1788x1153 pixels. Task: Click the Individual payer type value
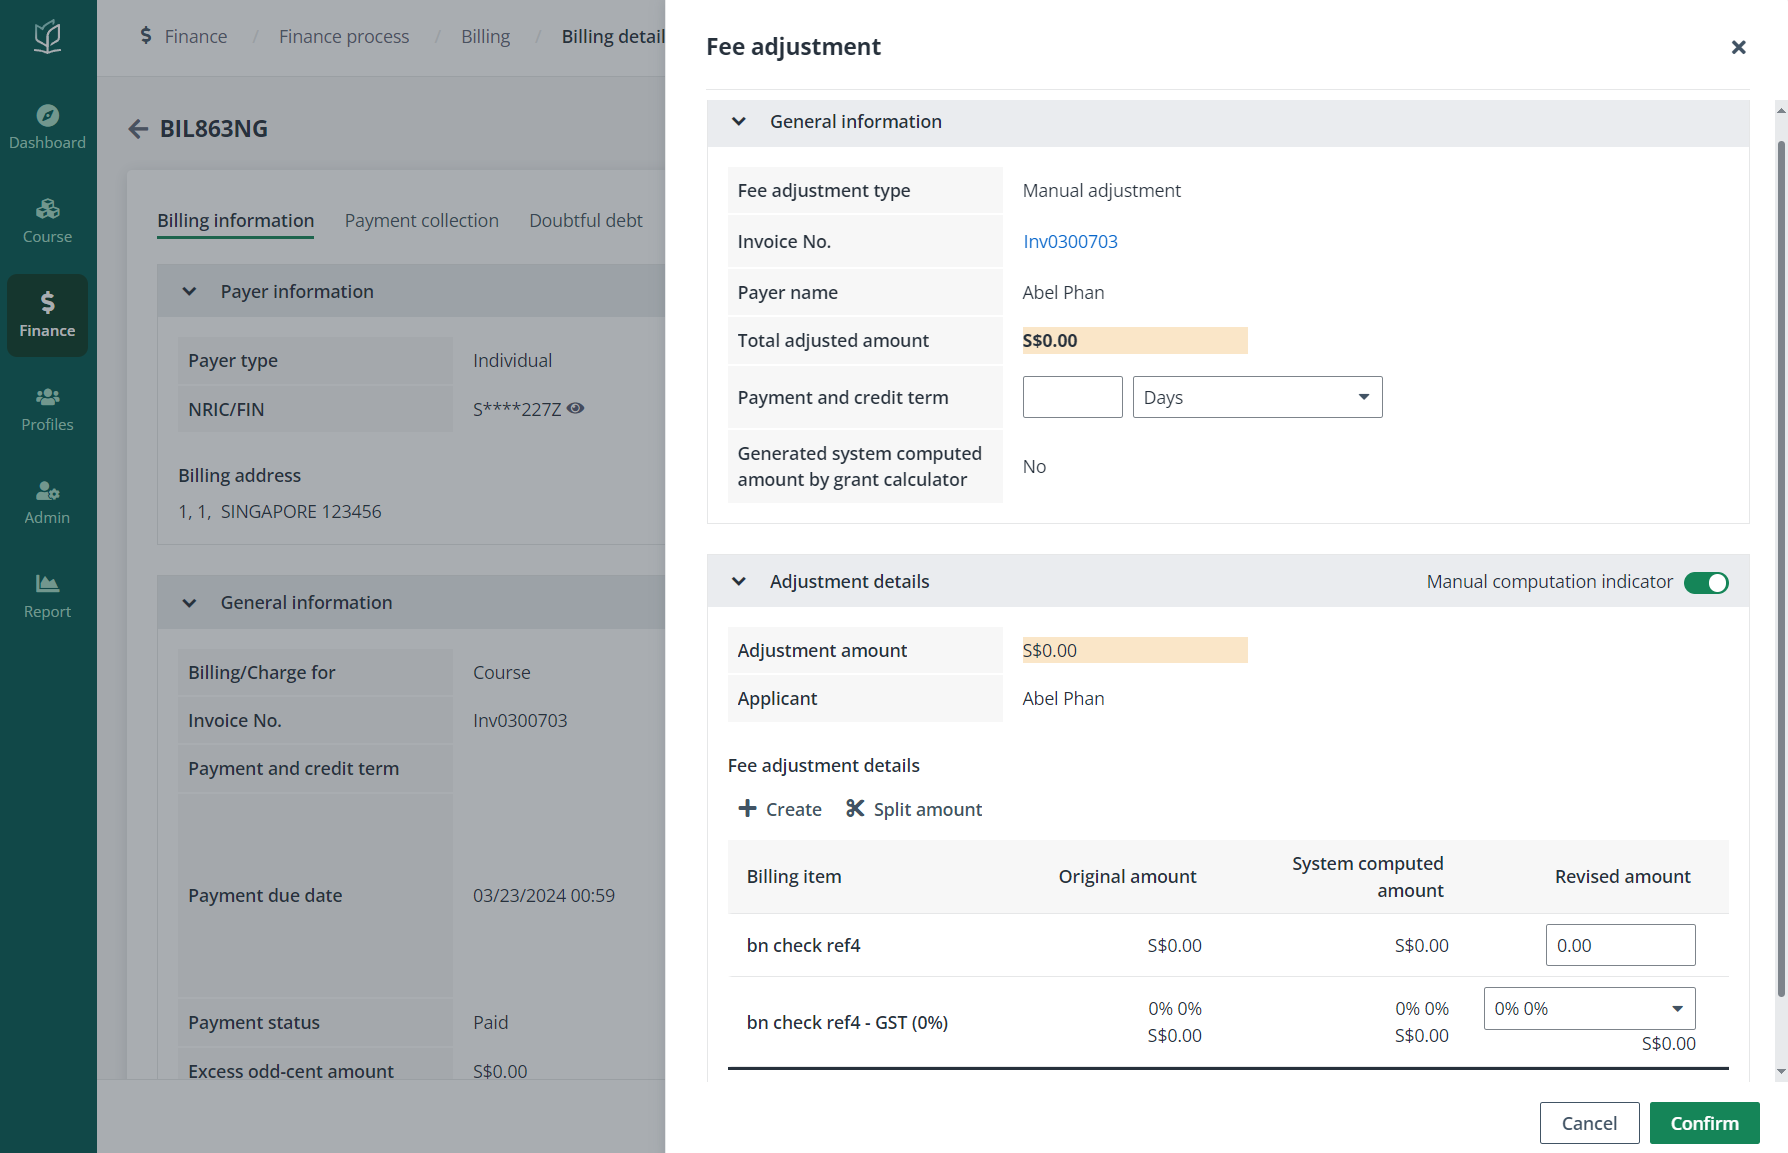512,361
